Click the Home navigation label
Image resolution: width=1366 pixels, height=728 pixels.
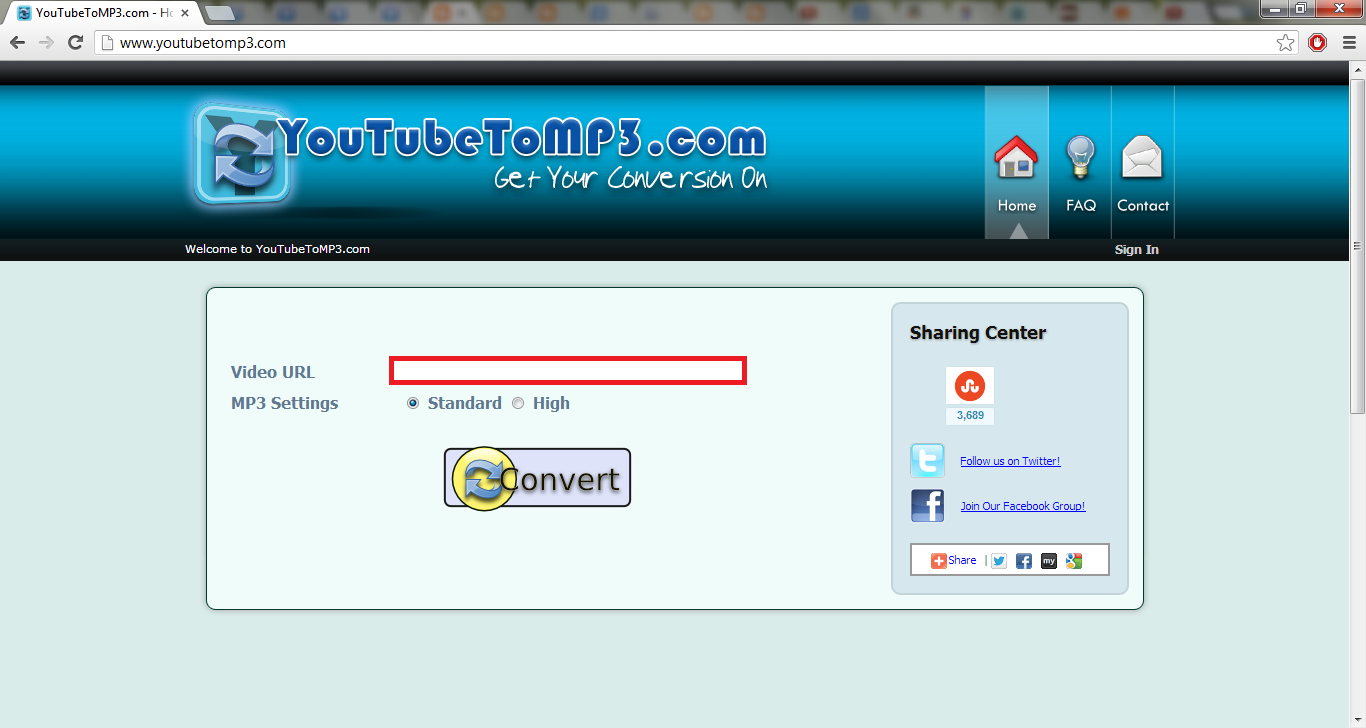[1017, 205]
